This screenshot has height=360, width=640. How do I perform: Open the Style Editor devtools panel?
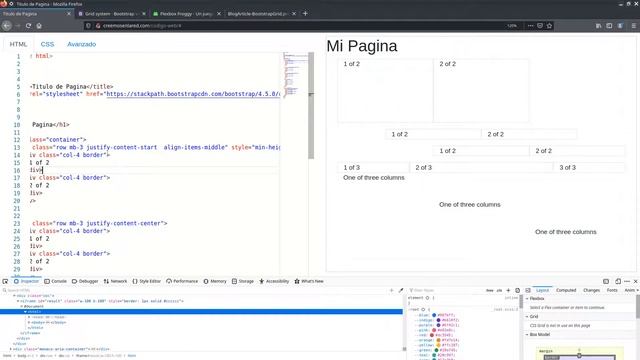(147, 281)
